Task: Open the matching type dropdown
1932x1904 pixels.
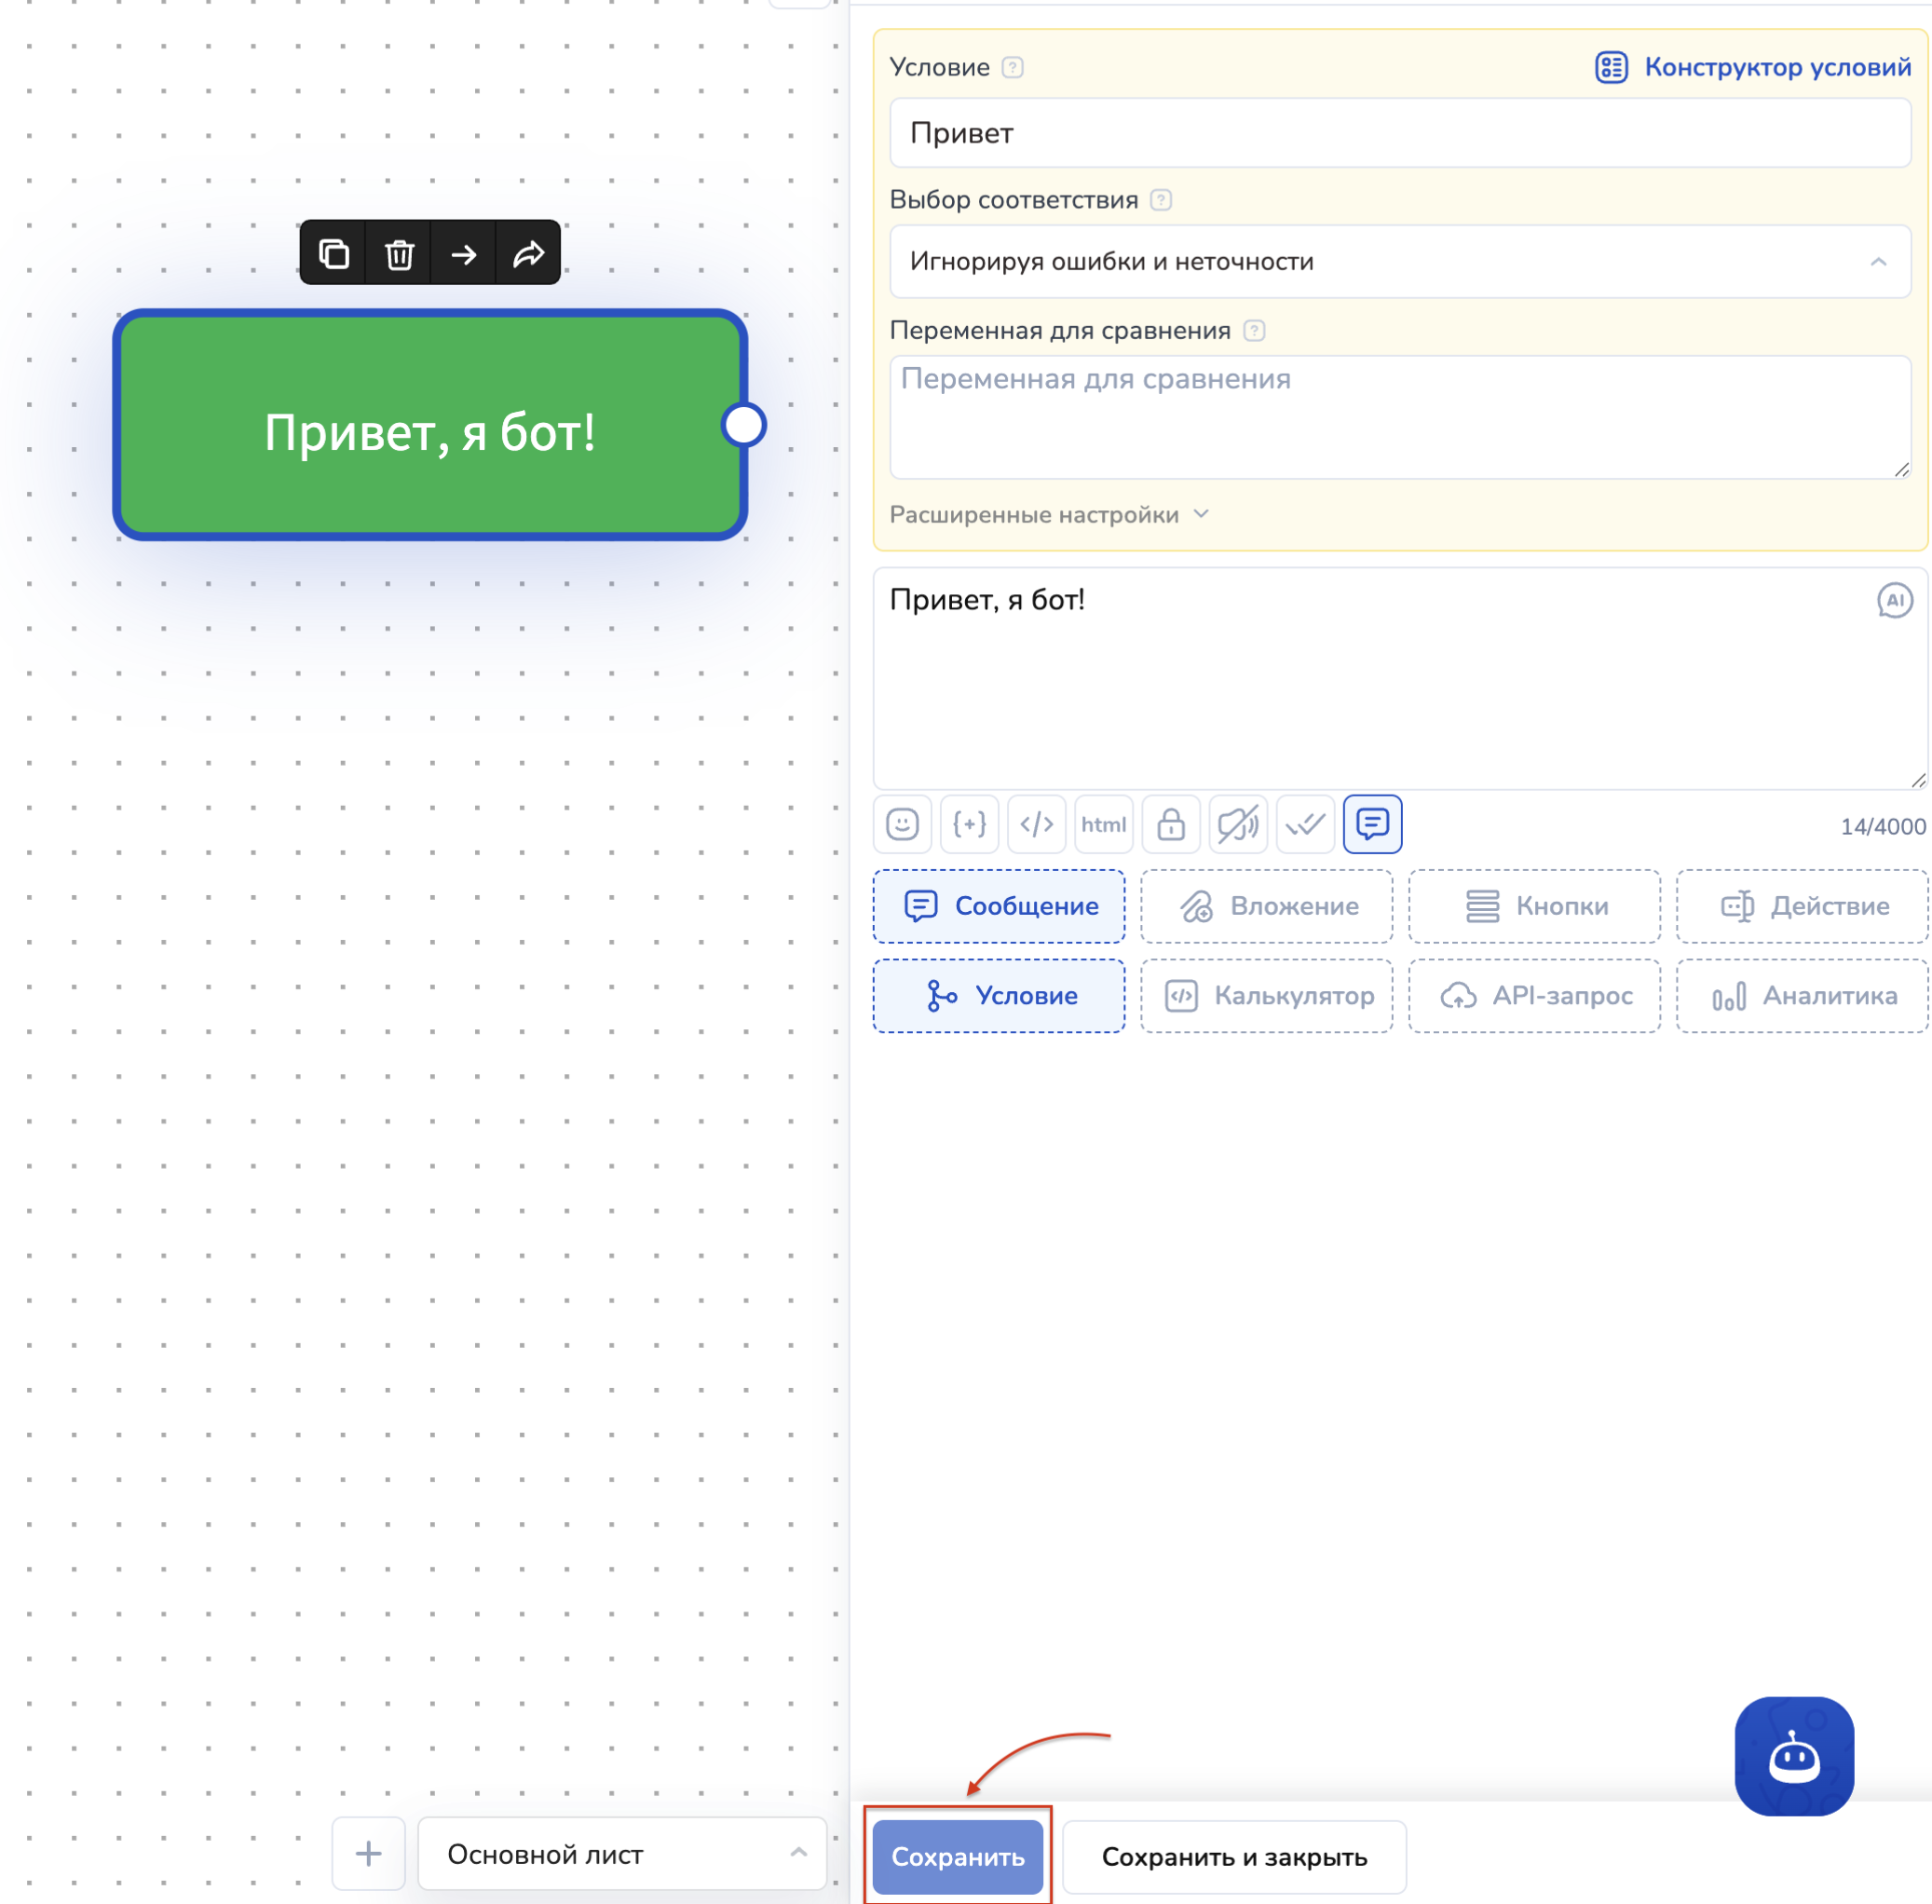Action: [1399, 262]
